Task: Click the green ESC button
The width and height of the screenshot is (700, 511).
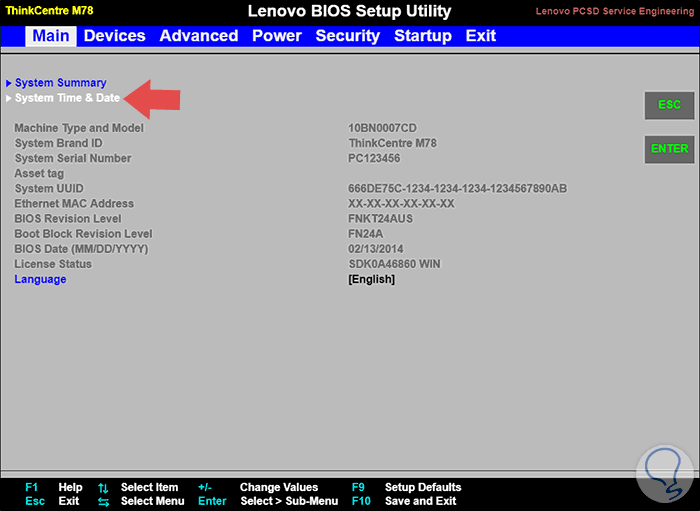Action: point(669,105)
